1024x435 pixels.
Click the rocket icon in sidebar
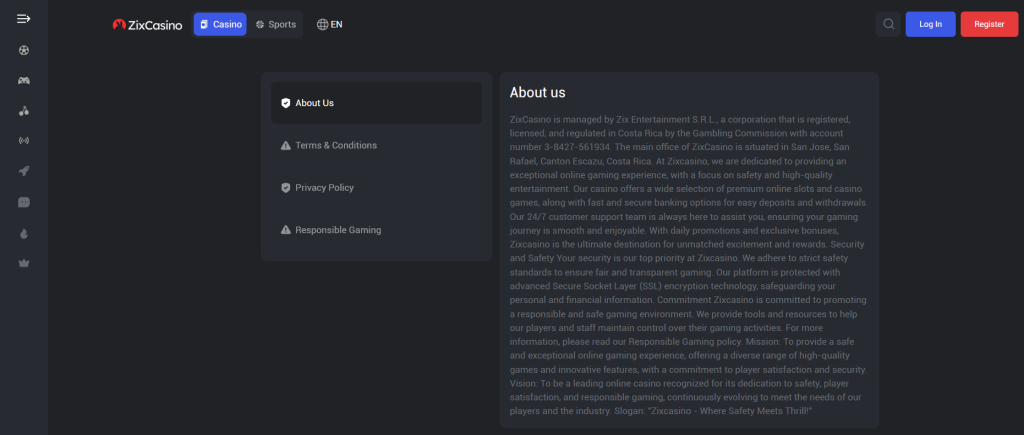pyautogui.click(x=24, y=172)
